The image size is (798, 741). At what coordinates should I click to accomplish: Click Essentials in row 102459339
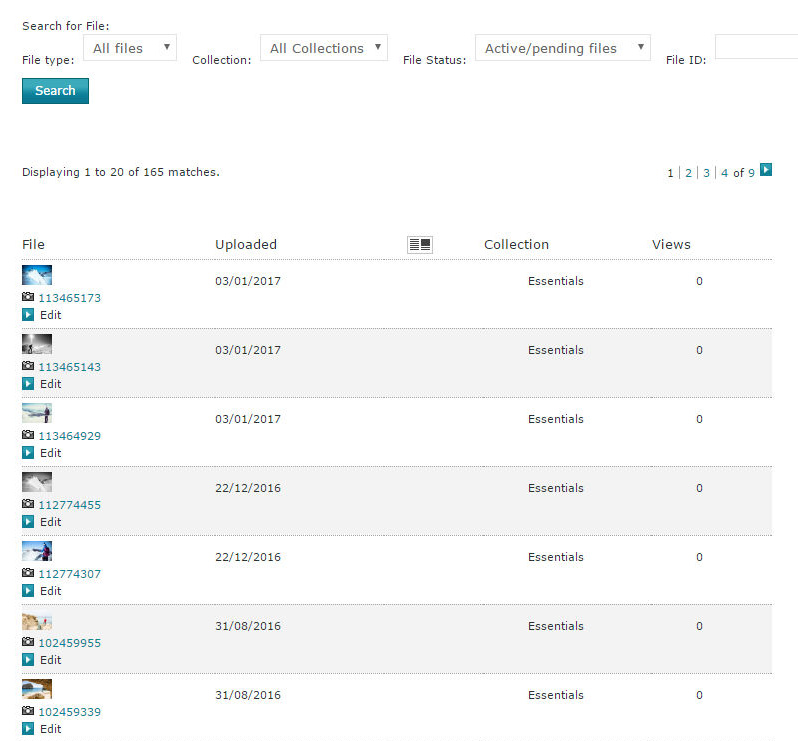pos(556,695)
